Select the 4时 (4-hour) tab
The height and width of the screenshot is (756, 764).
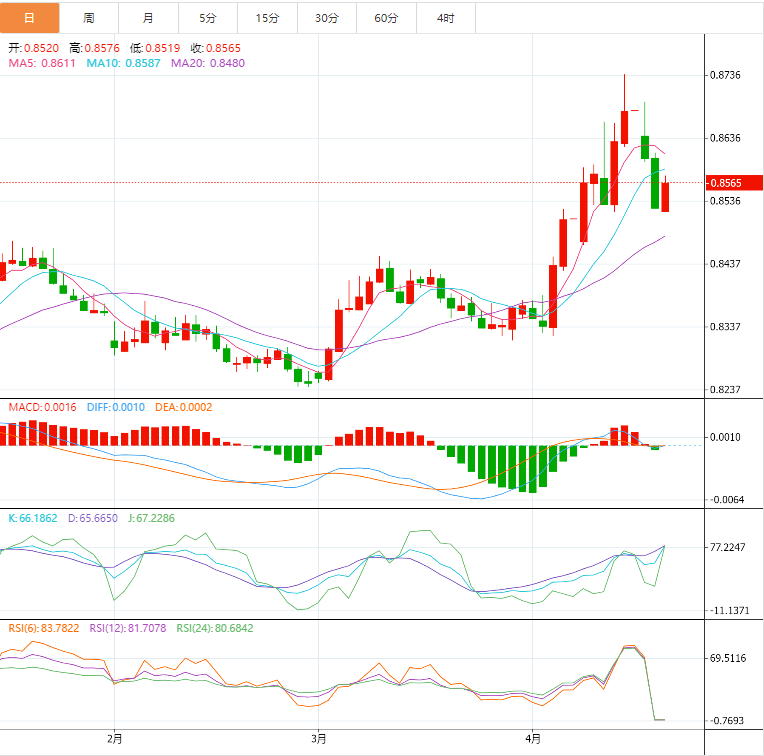445,18
